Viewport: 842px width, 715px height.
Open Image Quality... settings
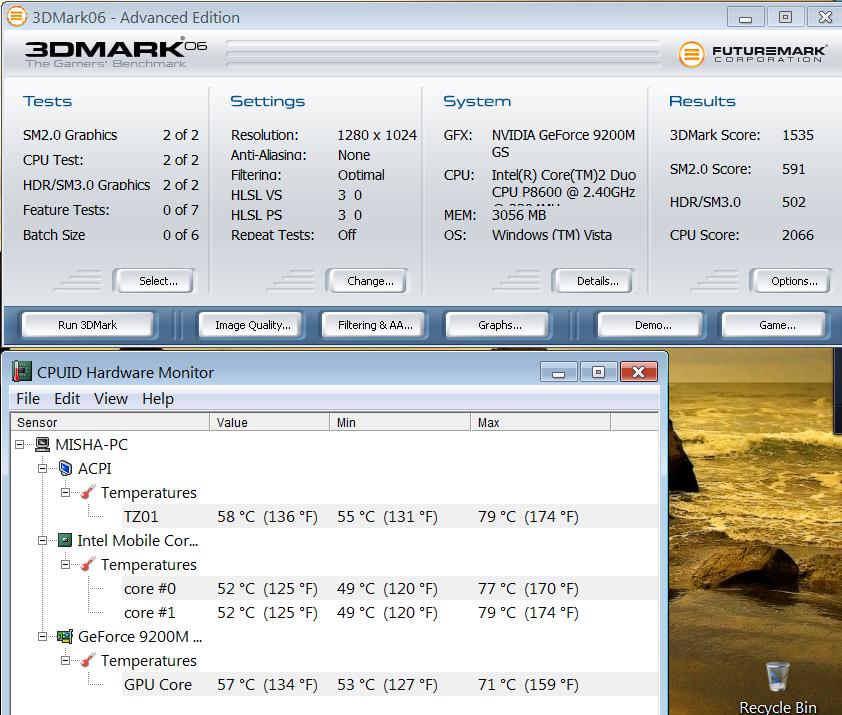[x=252, y=325]
